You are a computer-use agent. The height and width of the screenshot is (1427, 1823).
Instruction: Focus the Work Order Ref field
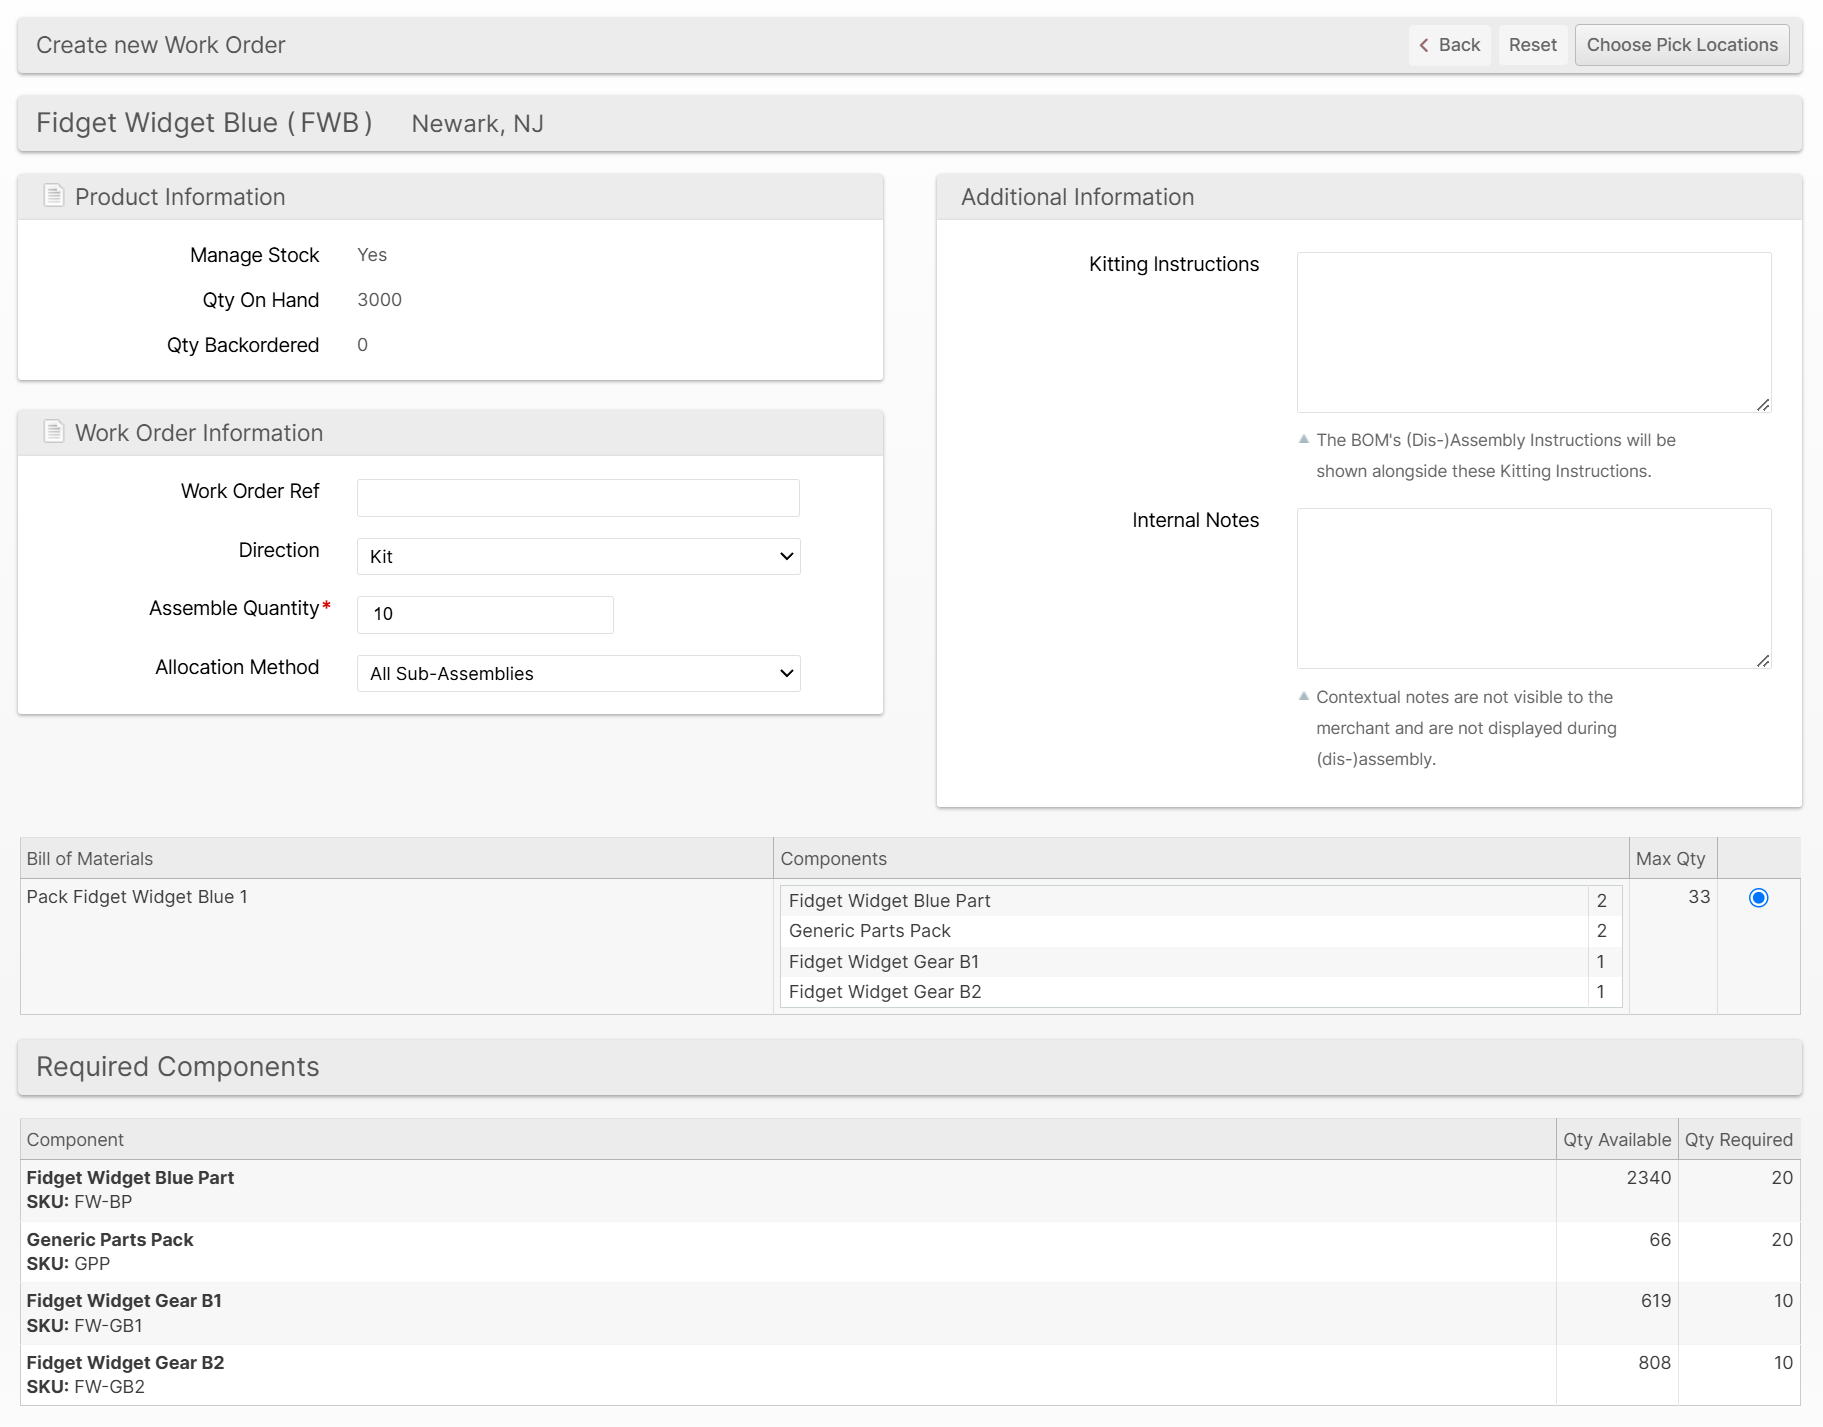point(578,498)
